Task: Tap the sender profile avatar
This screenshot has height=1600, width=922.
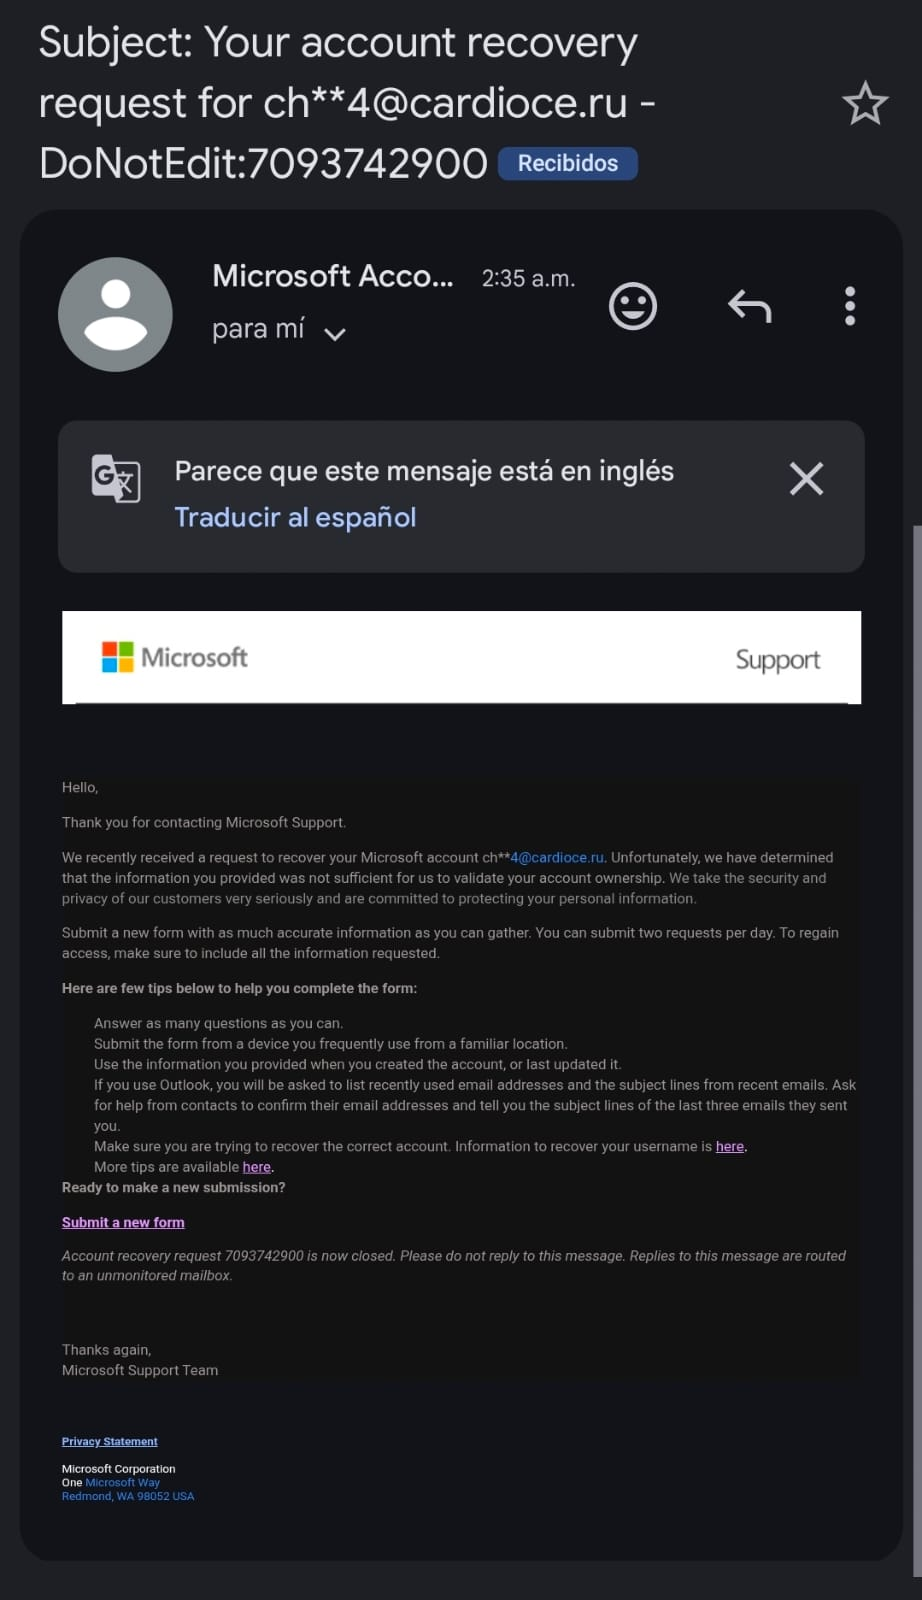Action: (x=115, y=314)
